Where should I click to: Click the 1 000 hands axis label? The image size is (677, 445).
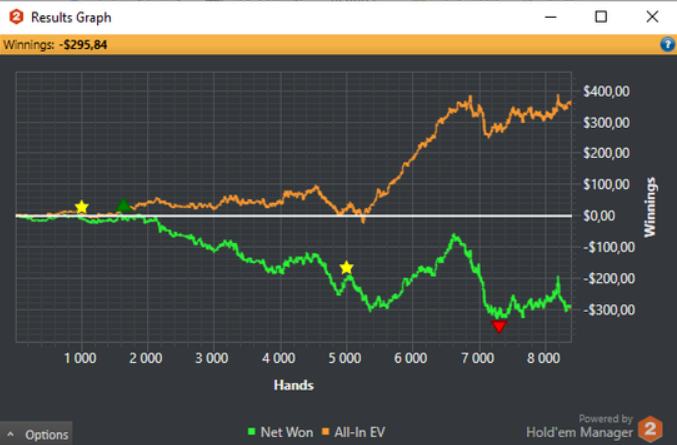pyautogui.click(x=80, y=358)
